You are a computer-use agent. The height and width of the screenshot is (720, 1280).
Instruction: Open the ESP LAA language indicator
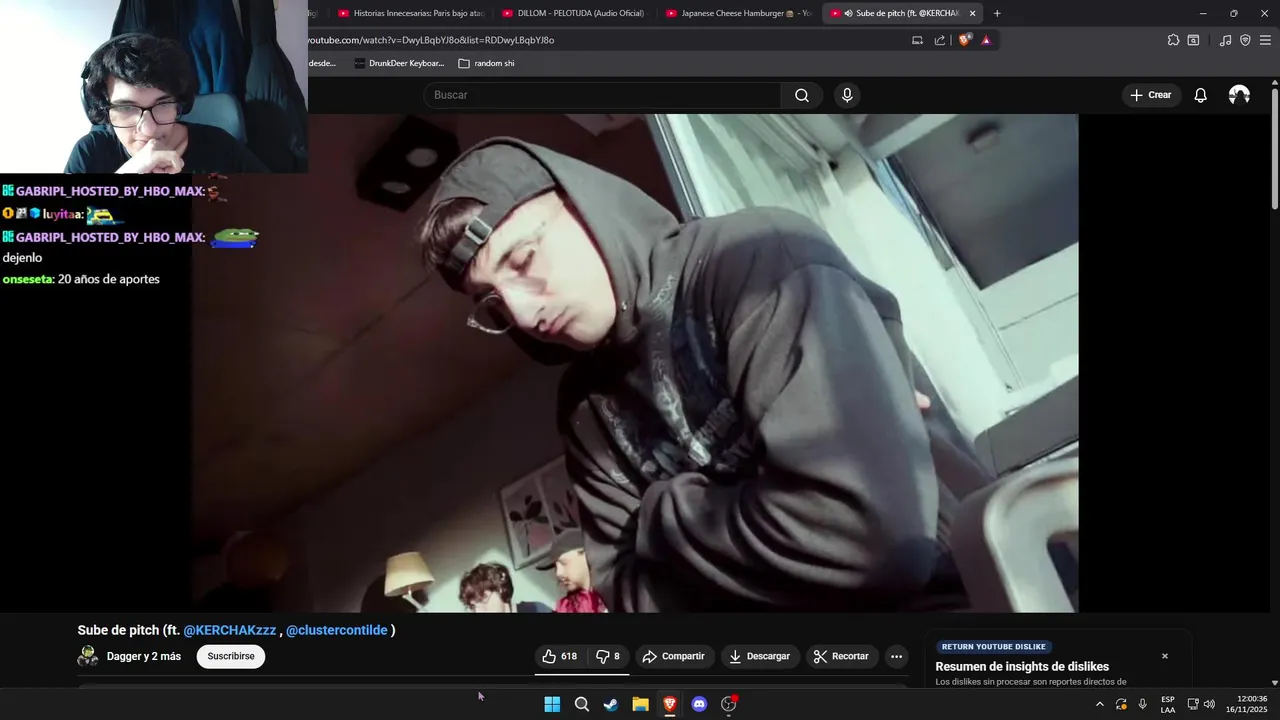coord(1168,704)
